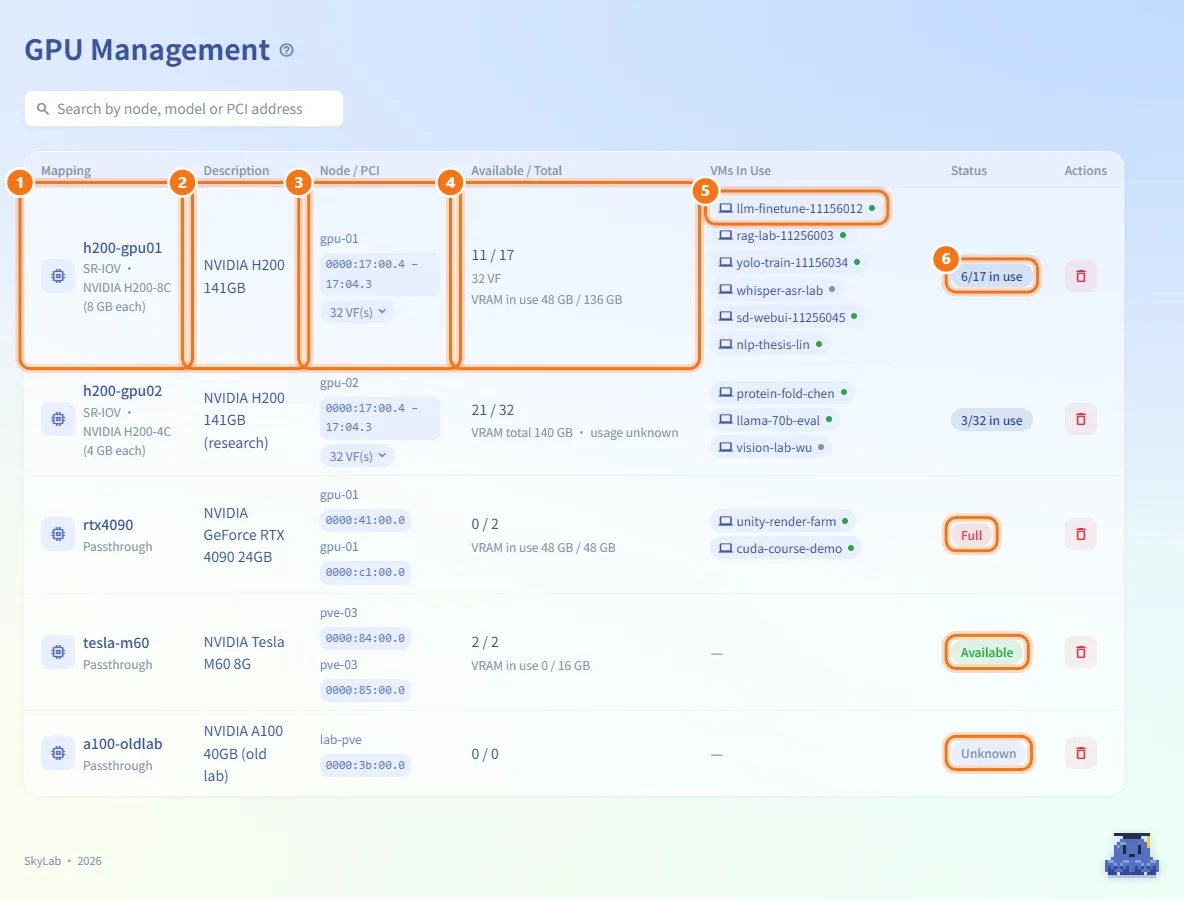This screenshot has height=900, width=1184.
Task: Click the help icon beside GPU Management
Action: click(286, 51)
